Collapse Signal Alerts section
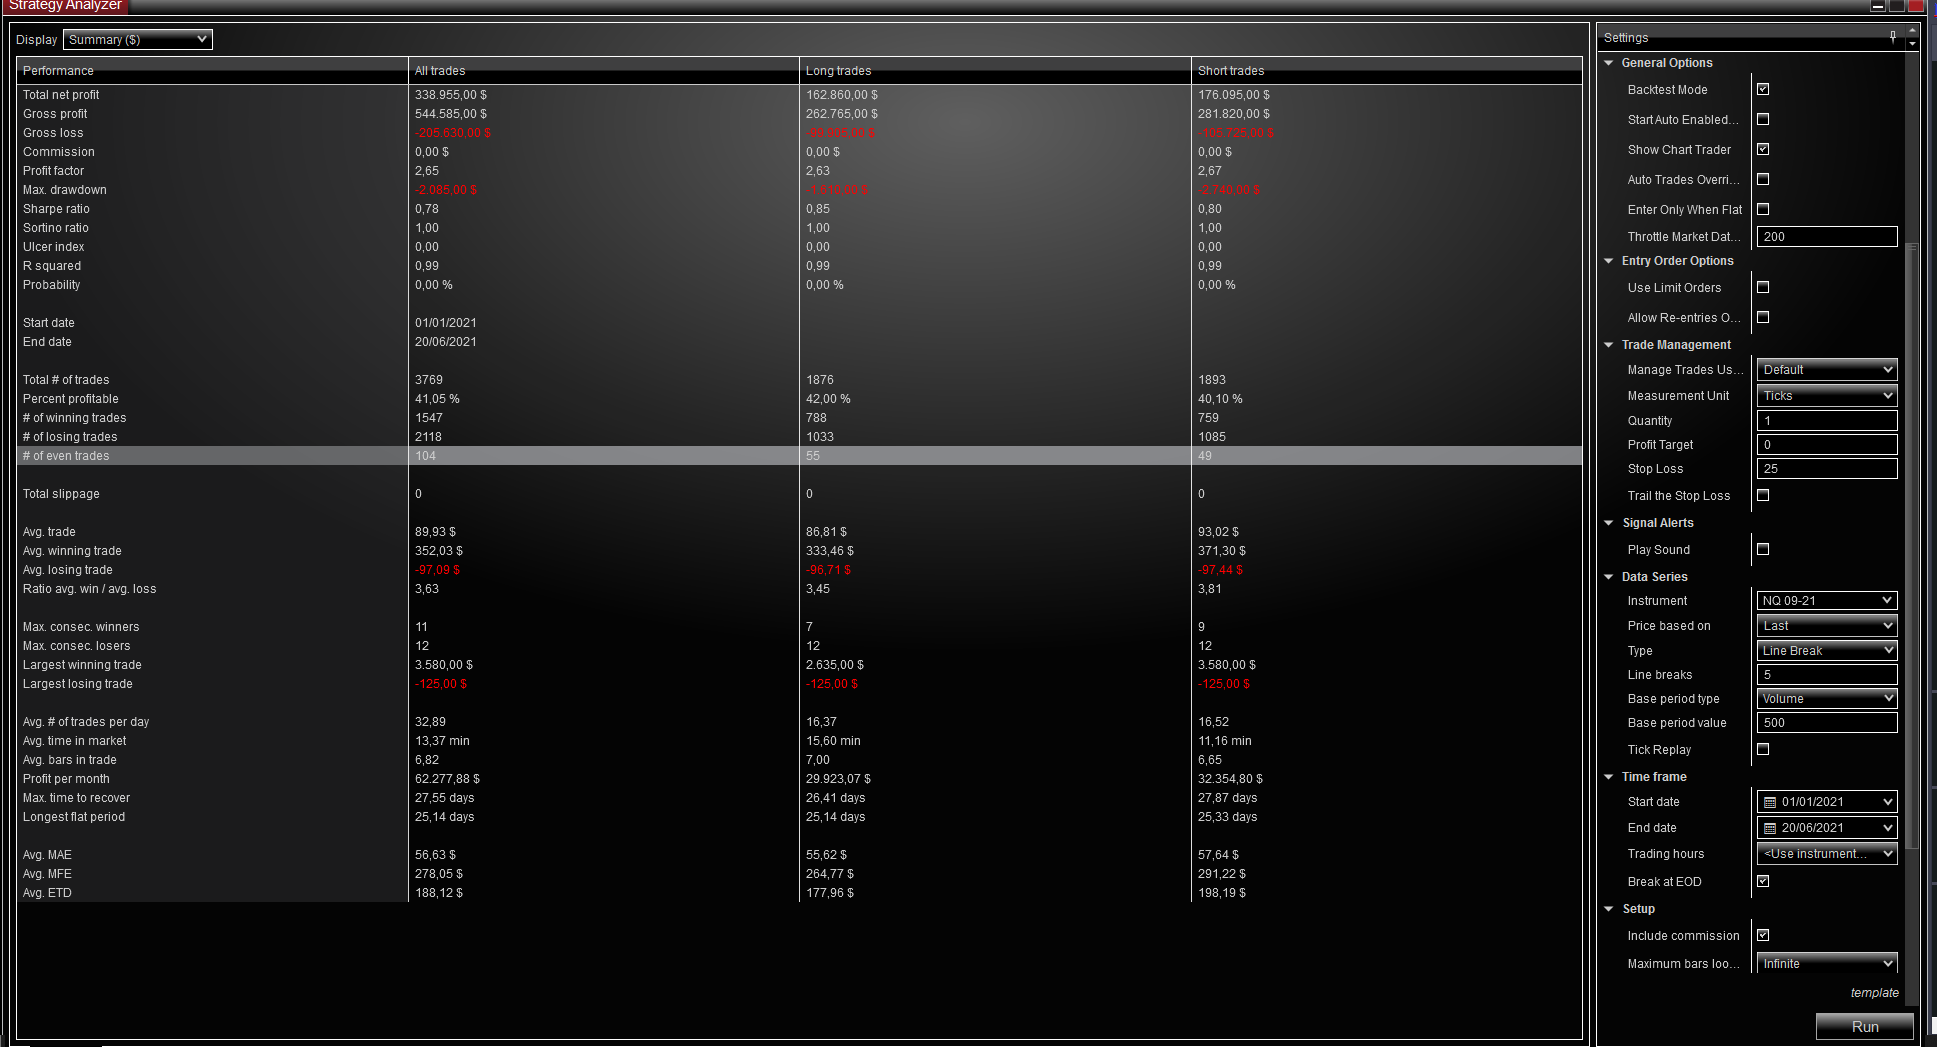This screenshot has height=1047, width=1937. (1609, 523)
